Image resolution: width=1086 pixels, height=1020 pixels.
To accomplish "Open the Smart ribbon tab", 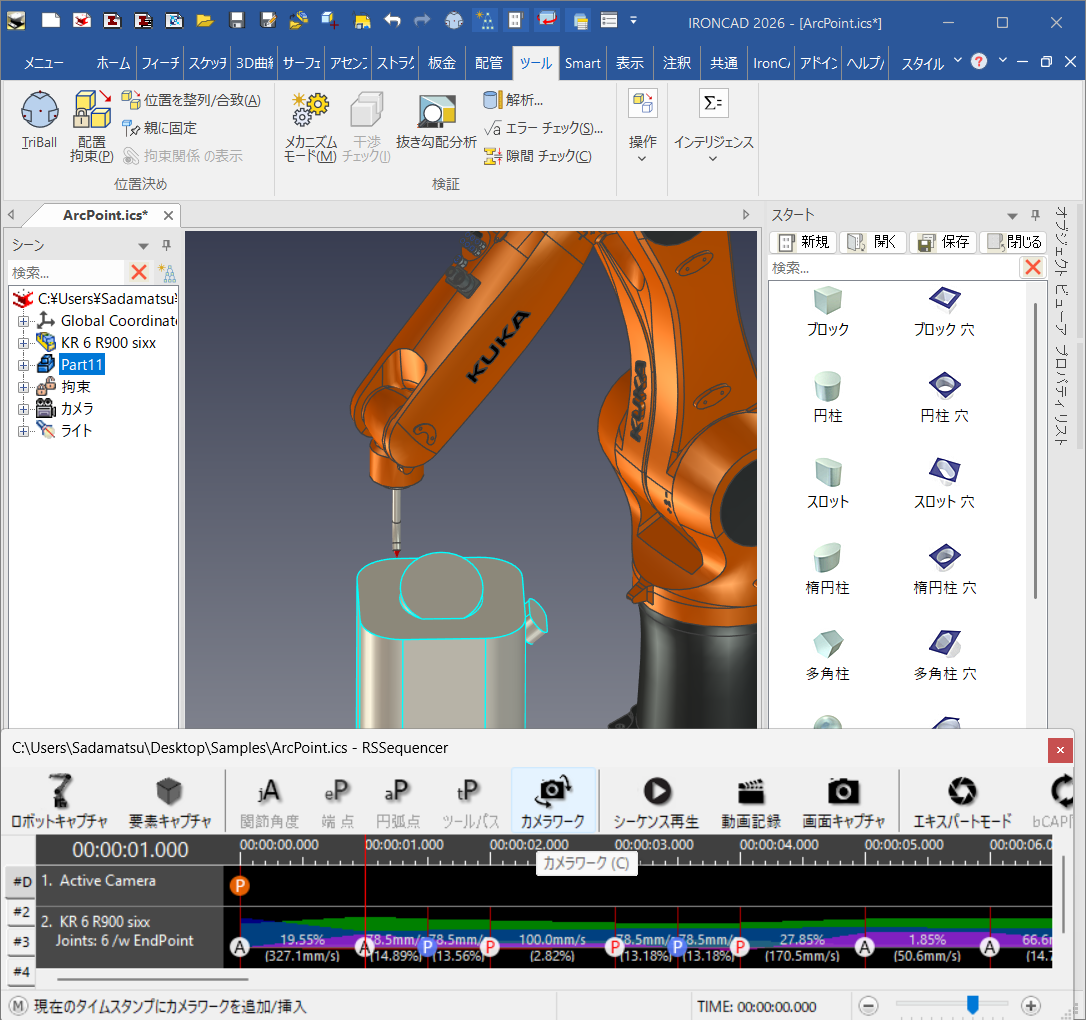I will [582, 63].
